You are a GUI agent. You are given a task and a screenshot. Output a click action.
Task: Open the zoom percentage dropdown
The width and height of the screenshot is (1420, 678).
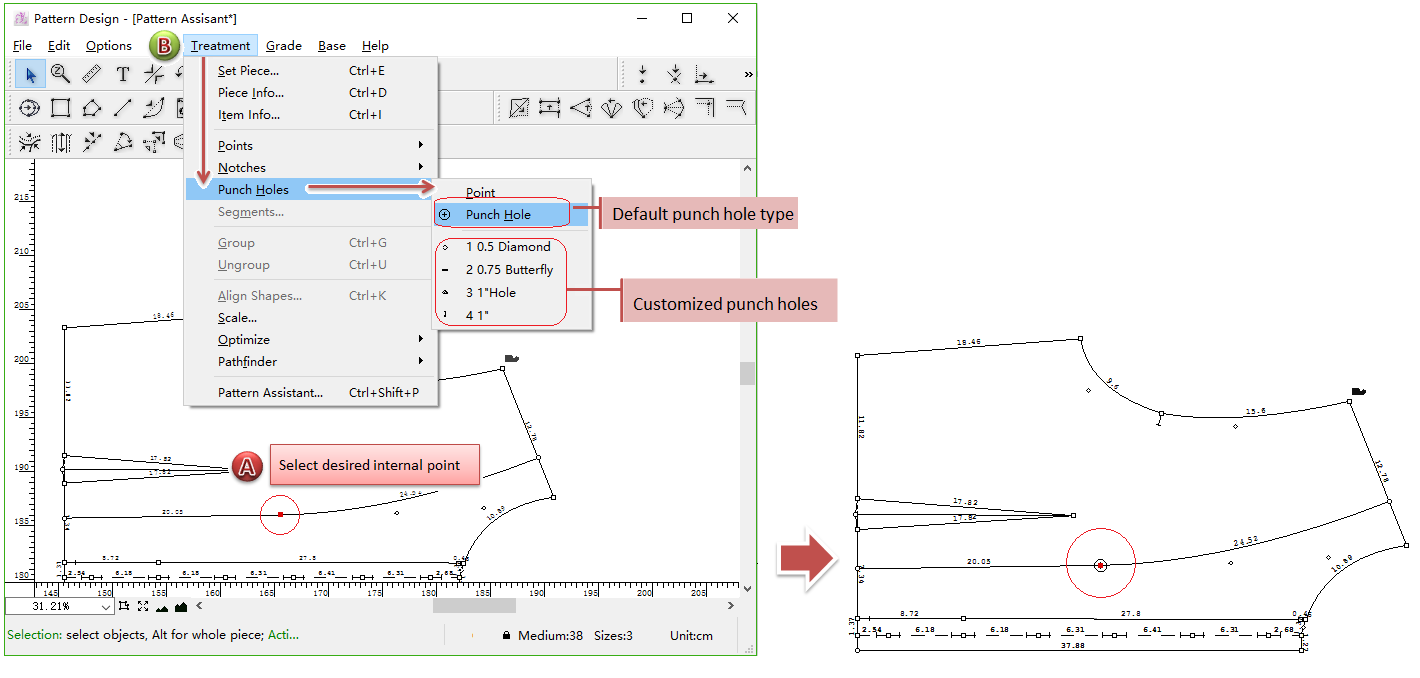106,607
